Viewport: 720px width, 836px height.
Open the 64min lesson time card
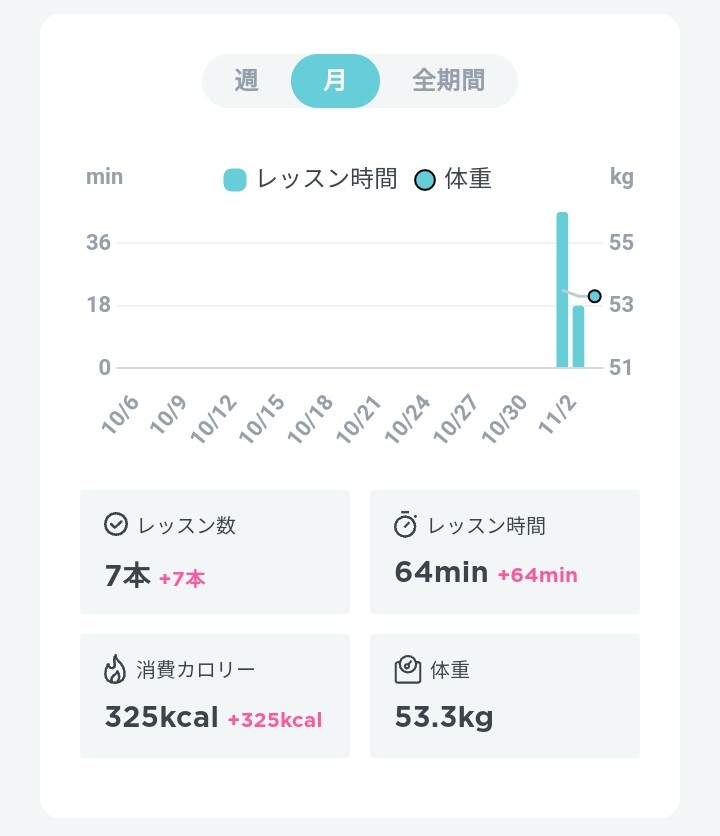505,552
